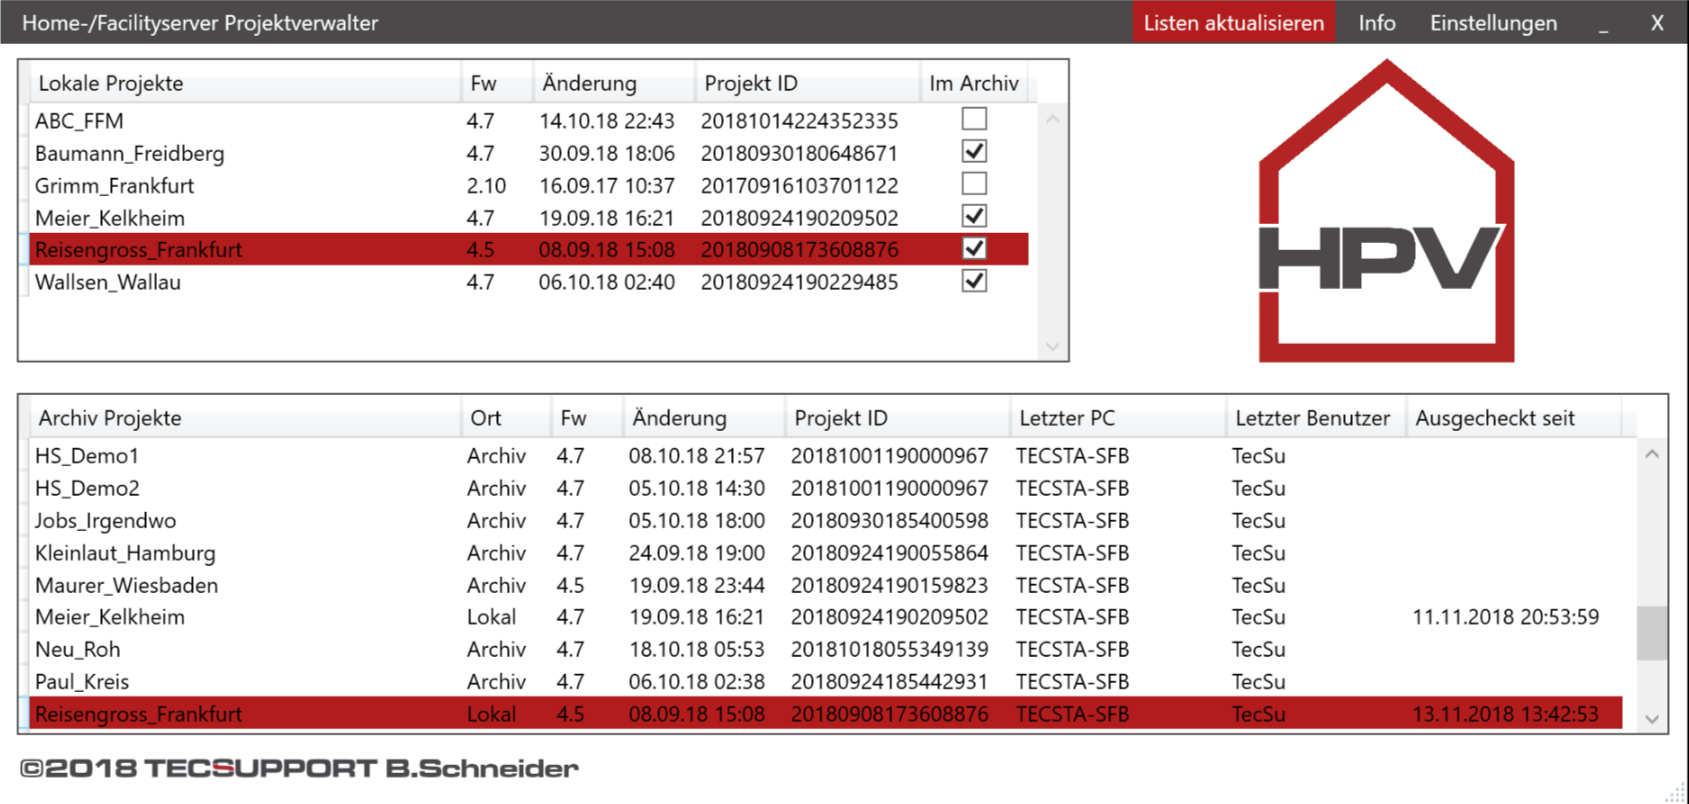Click the Listen aktualisieren button
Image resolution: width=1689 pixels, height=804 pixels.
1234,23
